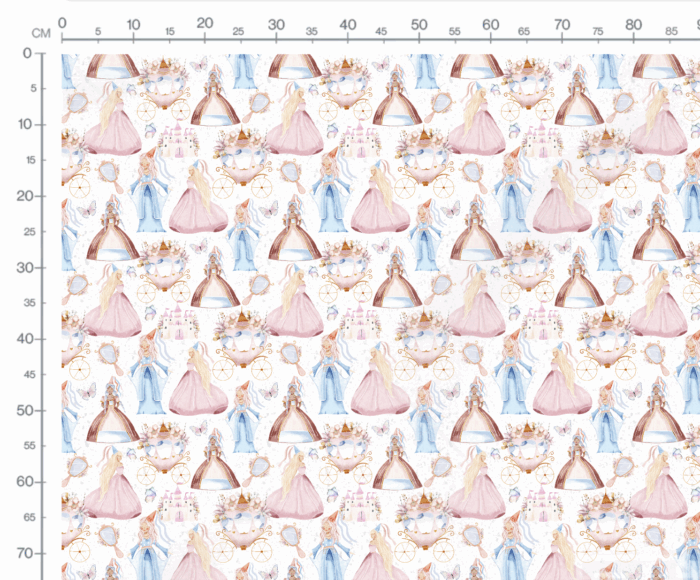The width and height of the screenshot is (700, 580).
Task: Click the 10 mark on the vertical ruler
Action: 25,124
